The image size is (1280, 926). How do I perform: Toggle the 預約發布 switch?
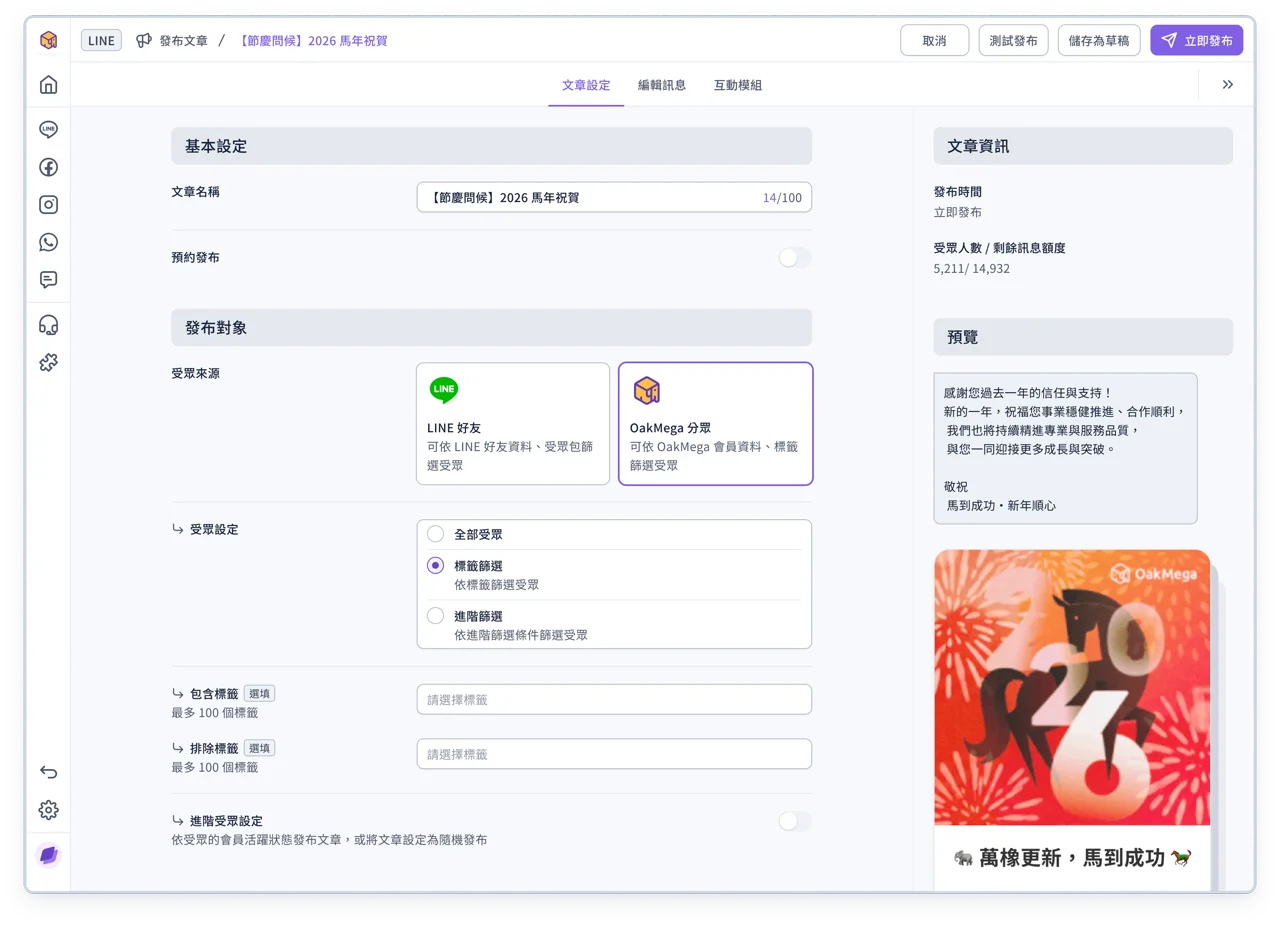[795, 258]
